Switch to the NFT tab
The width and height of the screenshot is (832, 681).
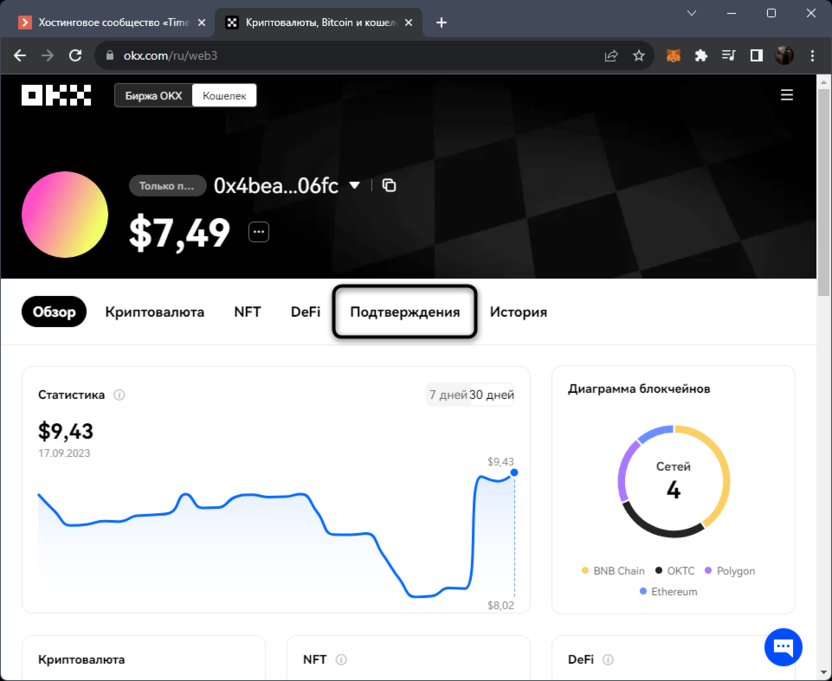pyautogui.click(x=247, y=312)
